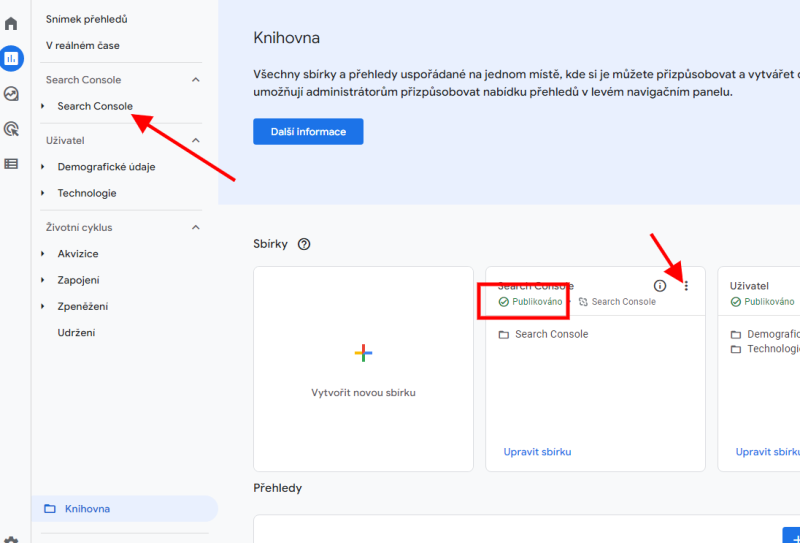800x543 pixels.
Task: Click info icon on Search Console card
Action: 660,286
